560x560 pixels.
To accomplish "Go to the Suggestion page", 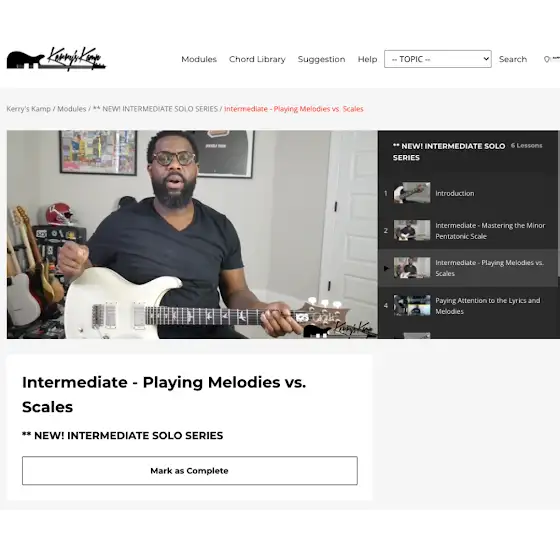I will 321,59.
